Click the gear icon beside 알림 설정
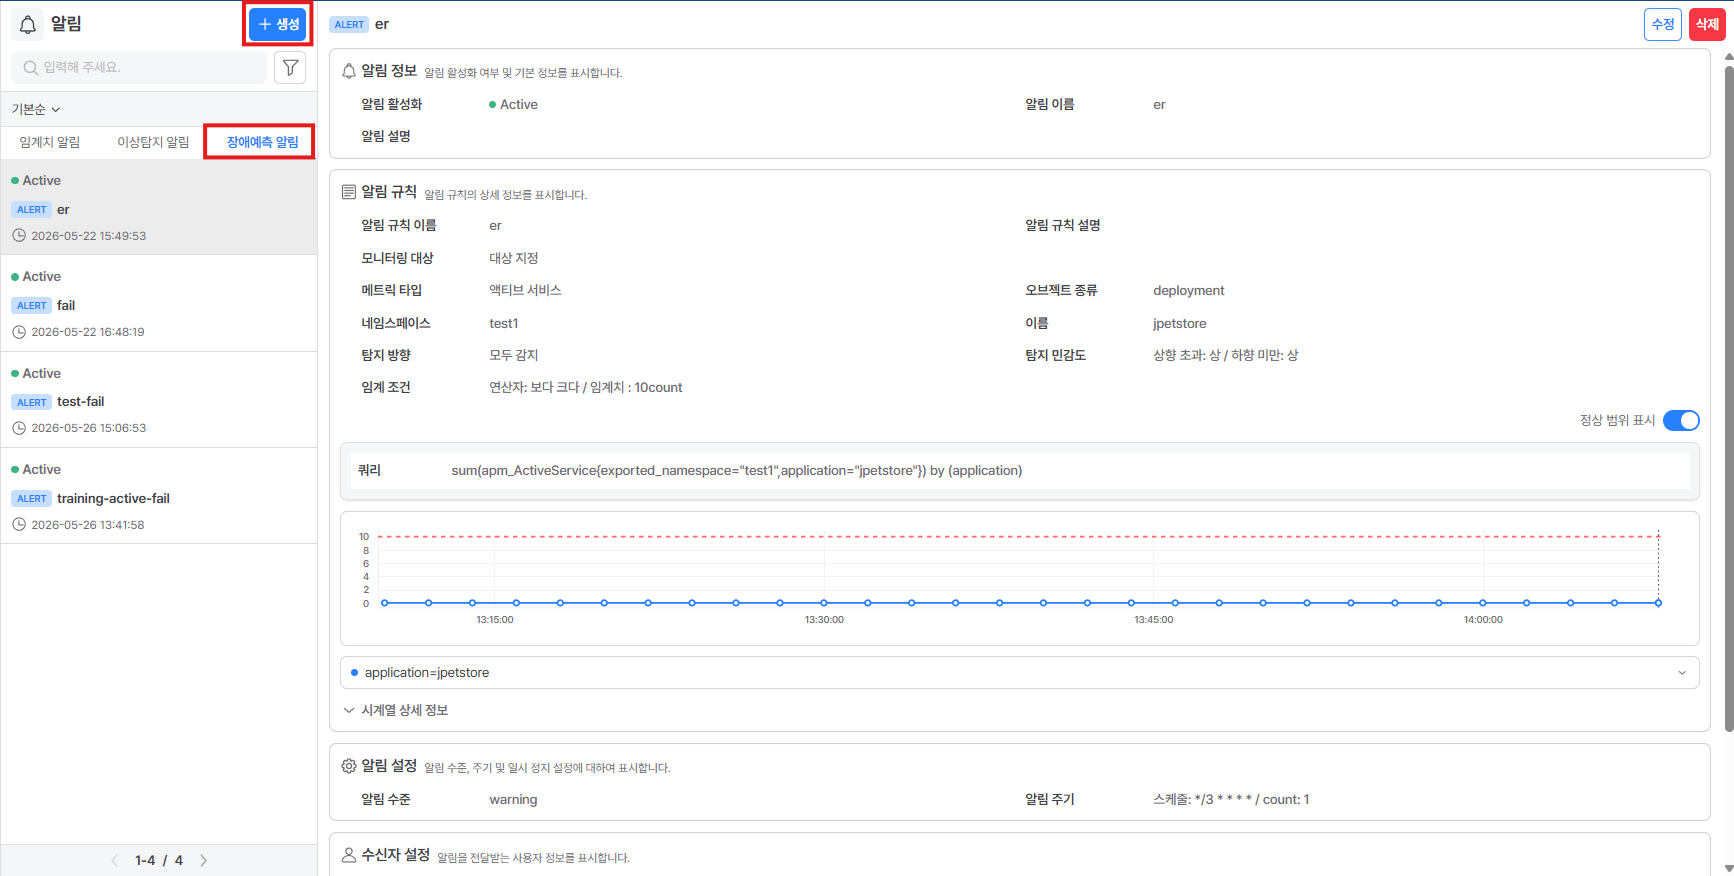 tap(349, 766)
